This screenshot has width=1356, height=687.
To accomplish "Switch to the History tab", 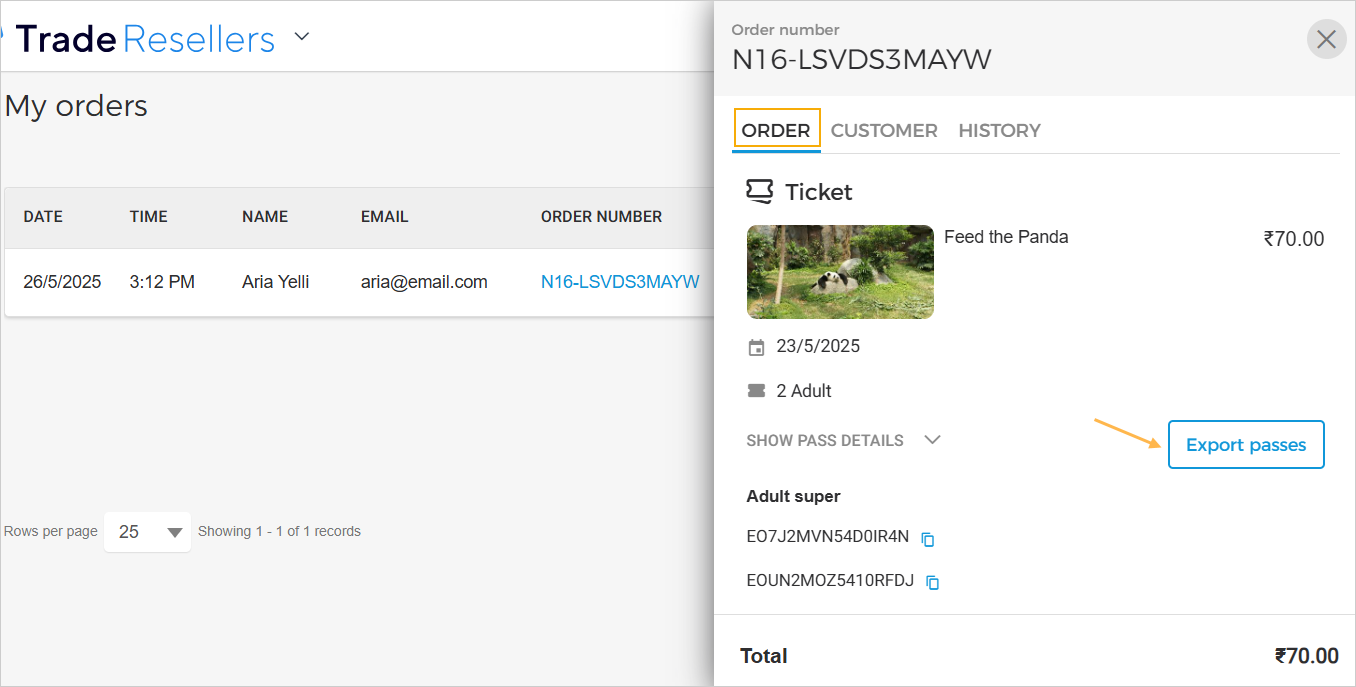I will point(999,130).
